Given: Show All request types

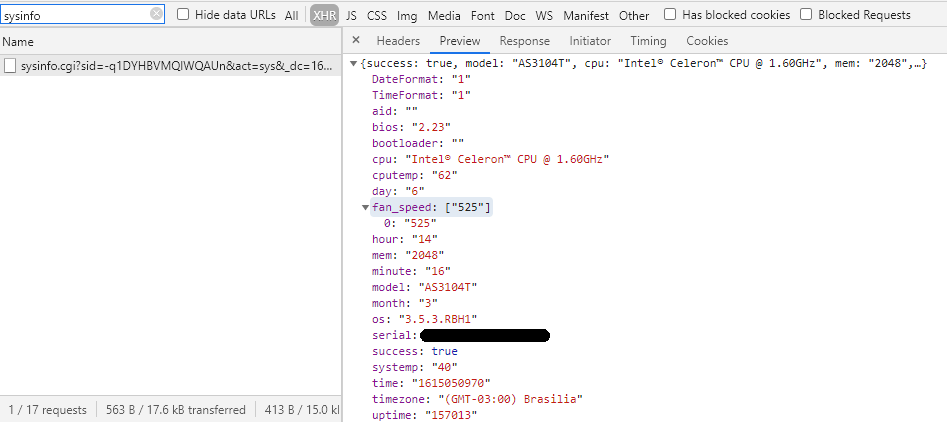Looking at the screenshot, I should tap(291, 15).
